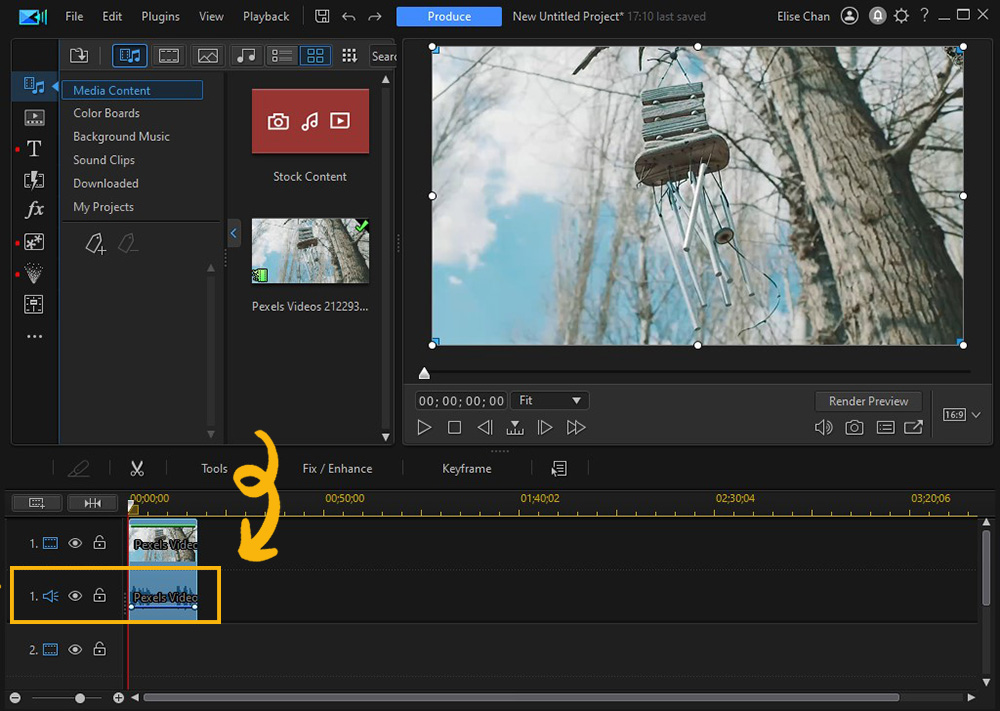Click the scissors split icon above the timeline
This screenshot has height=711, width=1000.
pyautogui.click(x=137, y=468)
